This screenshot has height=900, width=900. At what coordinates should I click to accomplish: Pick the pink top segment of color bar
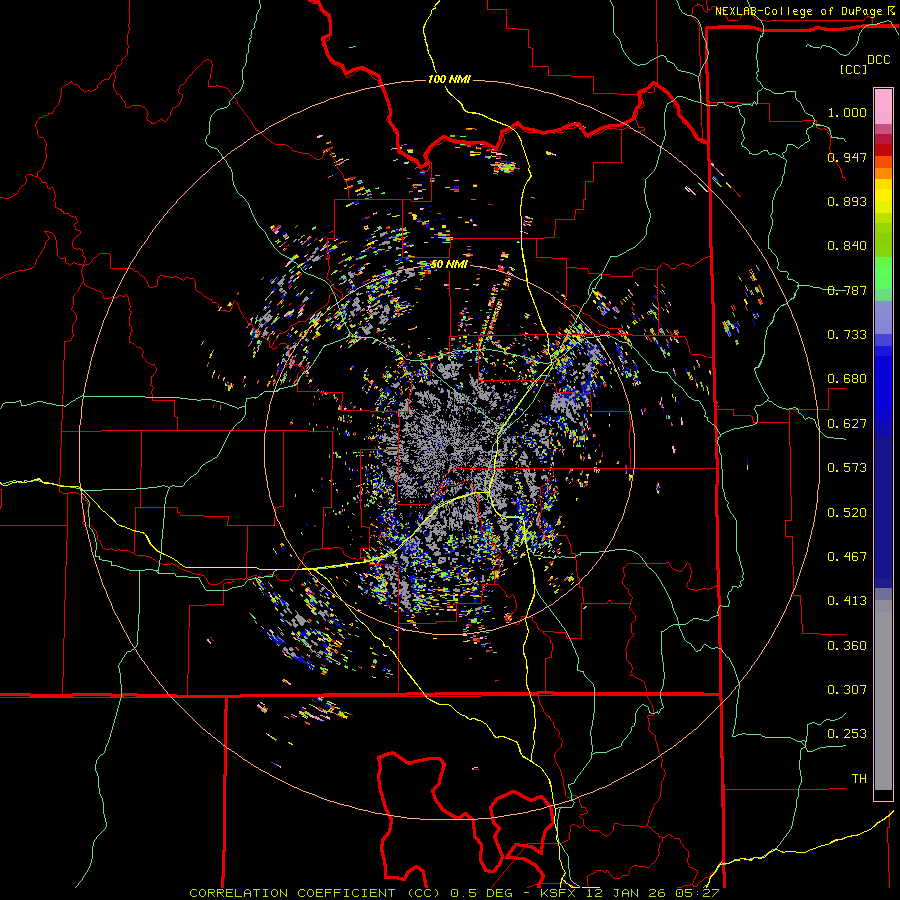tap(883, 106)
